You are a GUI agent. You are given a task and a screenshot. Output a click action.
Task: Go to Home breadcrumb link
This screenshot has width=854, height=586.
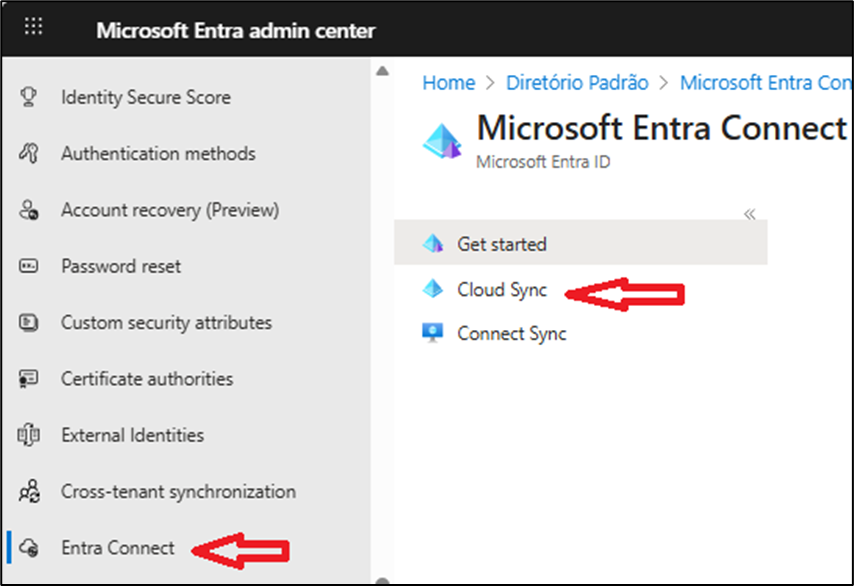448,83
